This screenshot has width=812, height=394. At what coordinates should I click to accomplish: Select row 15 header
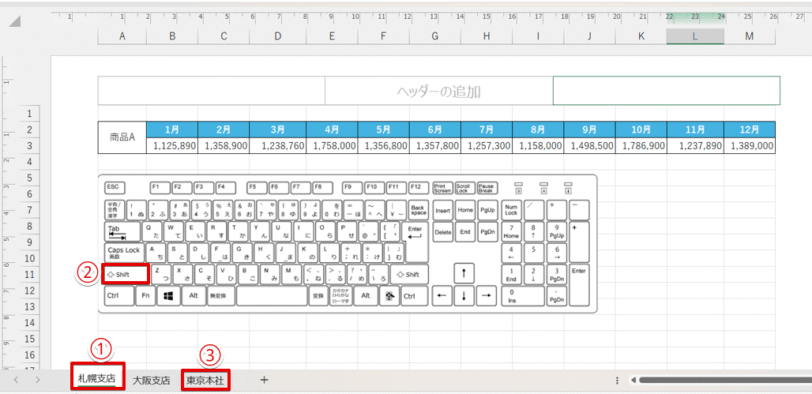pos(30,339)
